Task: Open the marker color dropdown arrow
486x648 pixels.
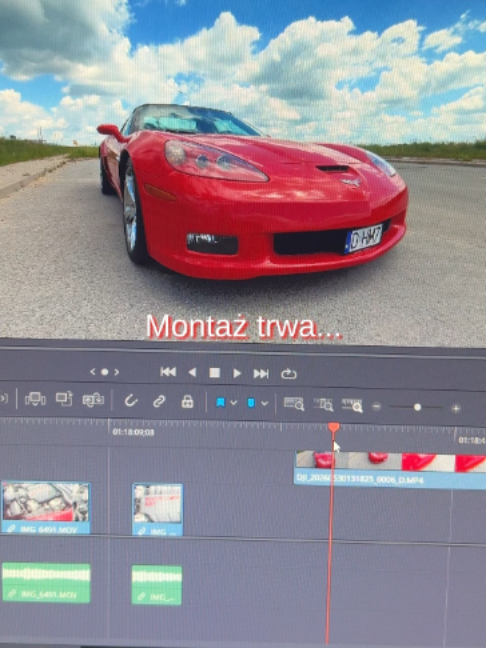Action: click(x=264, y=403)
